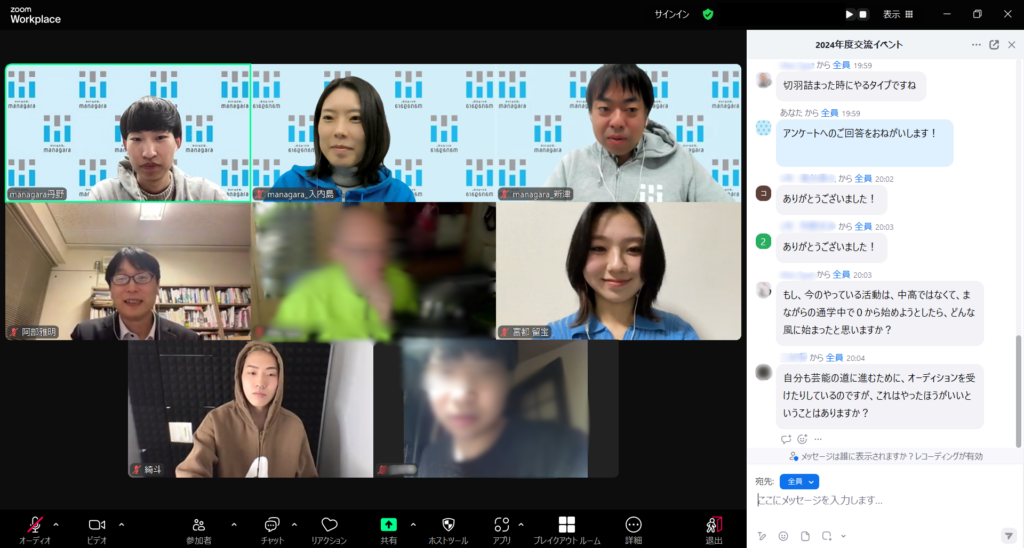1024x548 pixels.
Task: Click the 2024年度交流イベント chat title
Action: pyautogui.click(x=859, y=45)
